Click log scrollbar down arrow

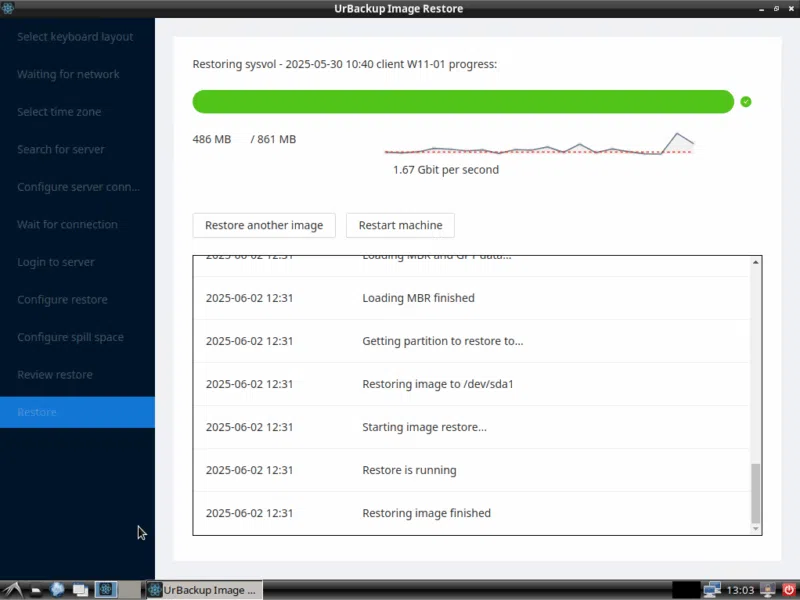(x=756, y=529)
